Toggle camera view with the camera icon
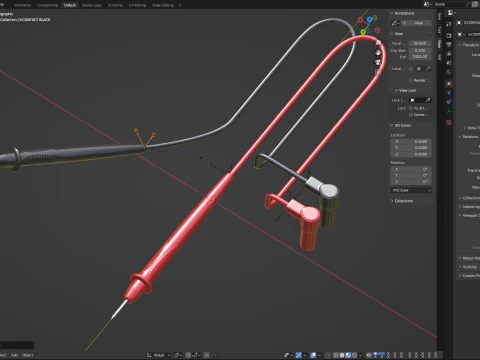The height and width of the screenshot is (360, 480). pyautogui.click(x=378, y=62)
